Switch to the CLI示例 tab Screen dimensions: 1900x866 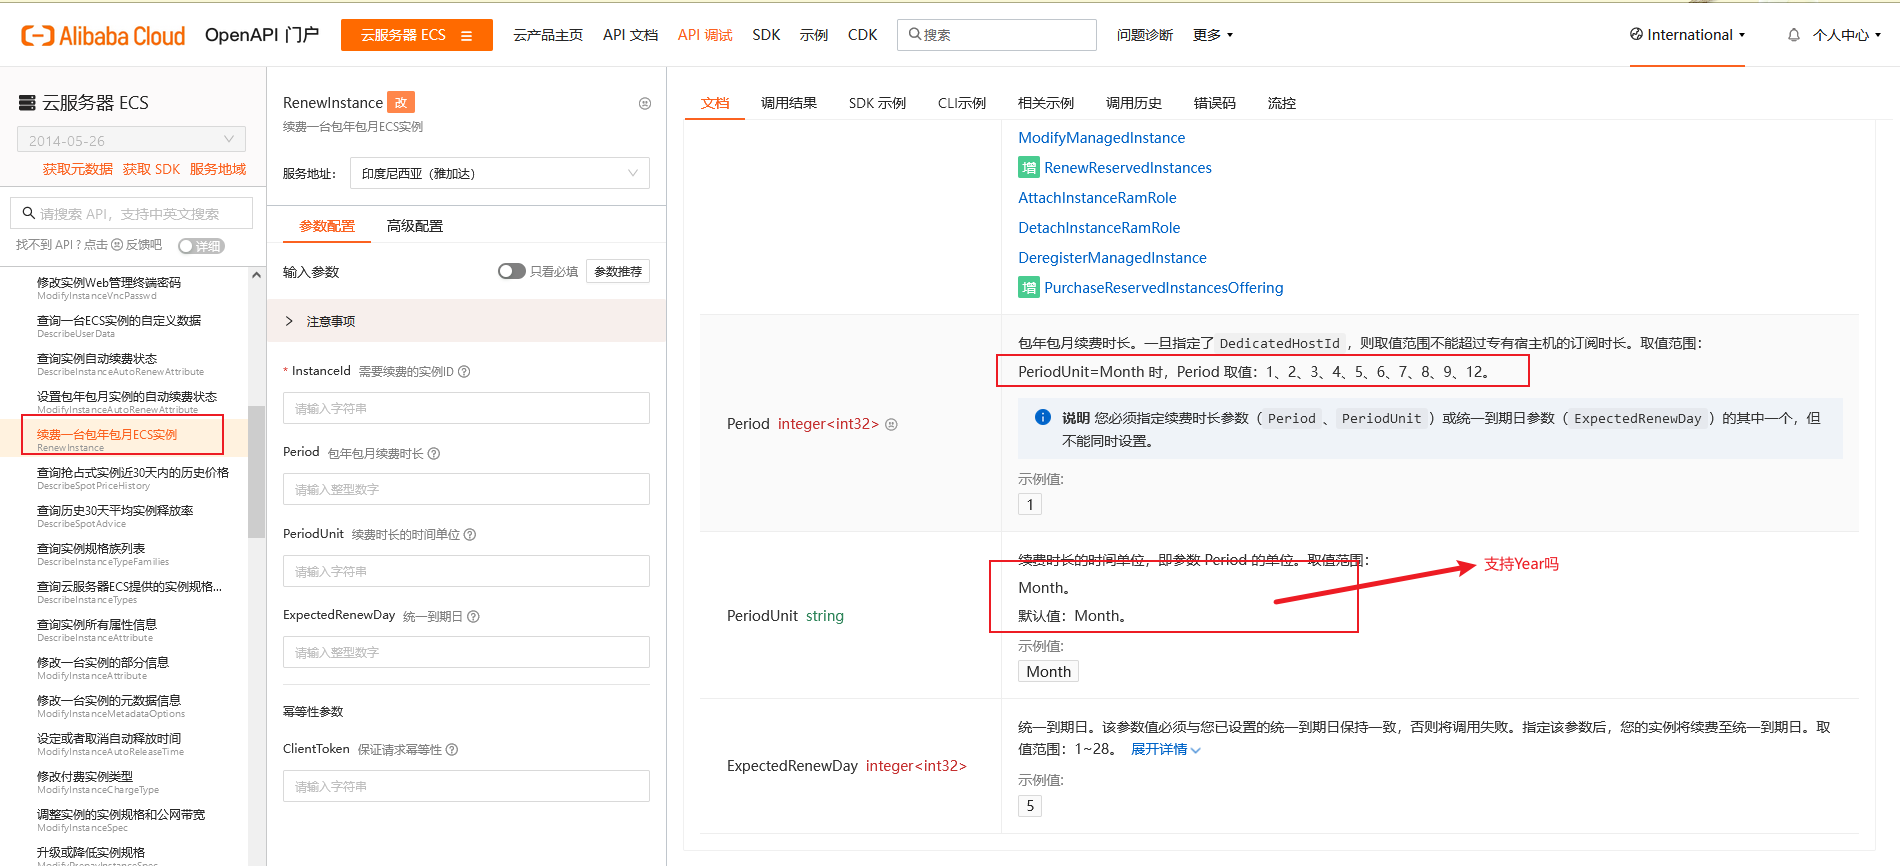point(962,103)
